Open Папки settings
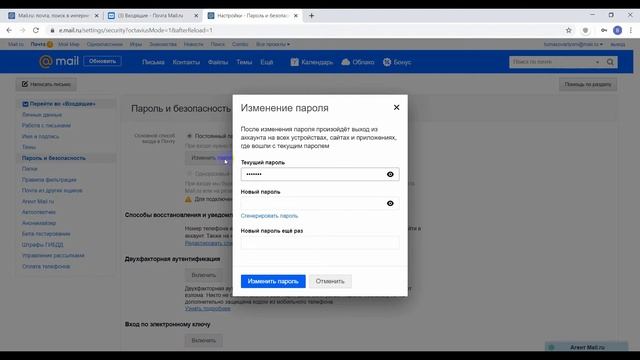The image size is (640, 360). click(x=29, y=169)
